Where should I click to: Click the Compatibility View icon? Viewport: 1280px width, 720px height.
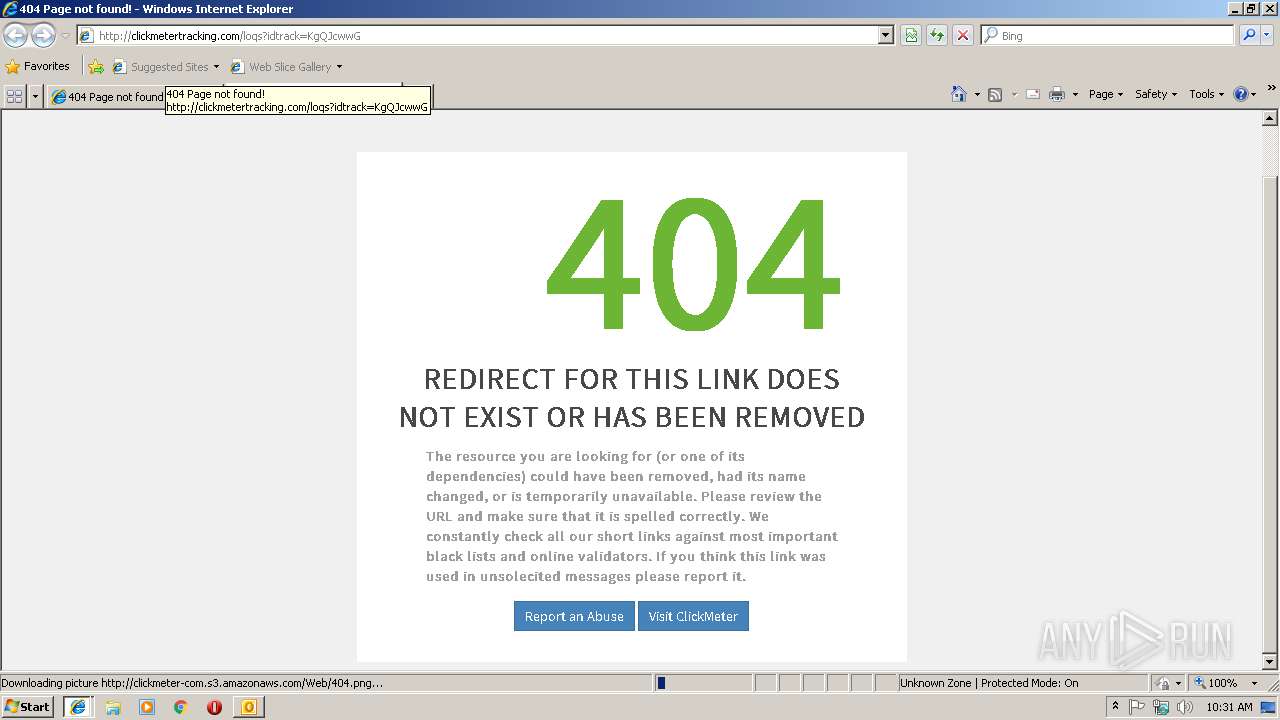[x=911, y=35]
